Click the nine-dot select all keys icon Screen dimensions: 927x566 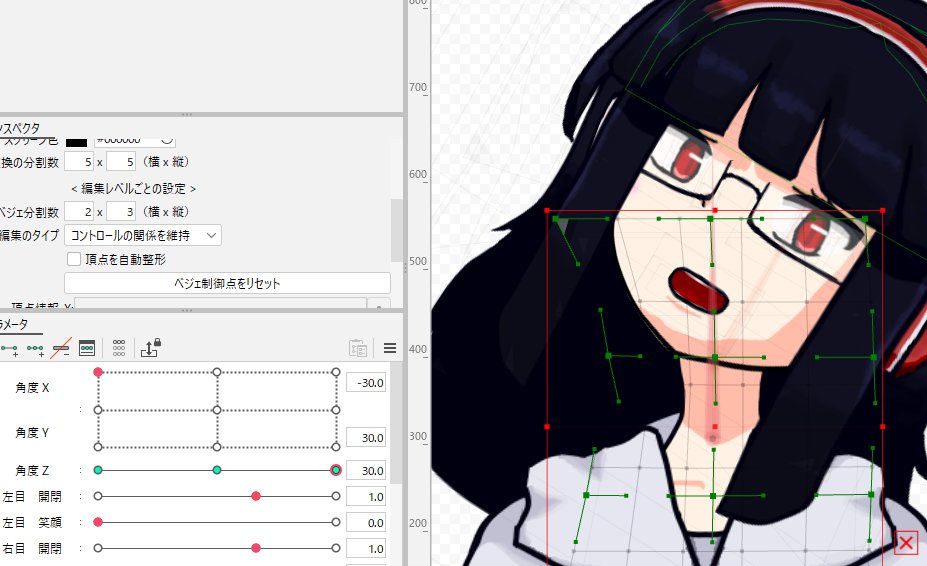[x=119, y=348]
